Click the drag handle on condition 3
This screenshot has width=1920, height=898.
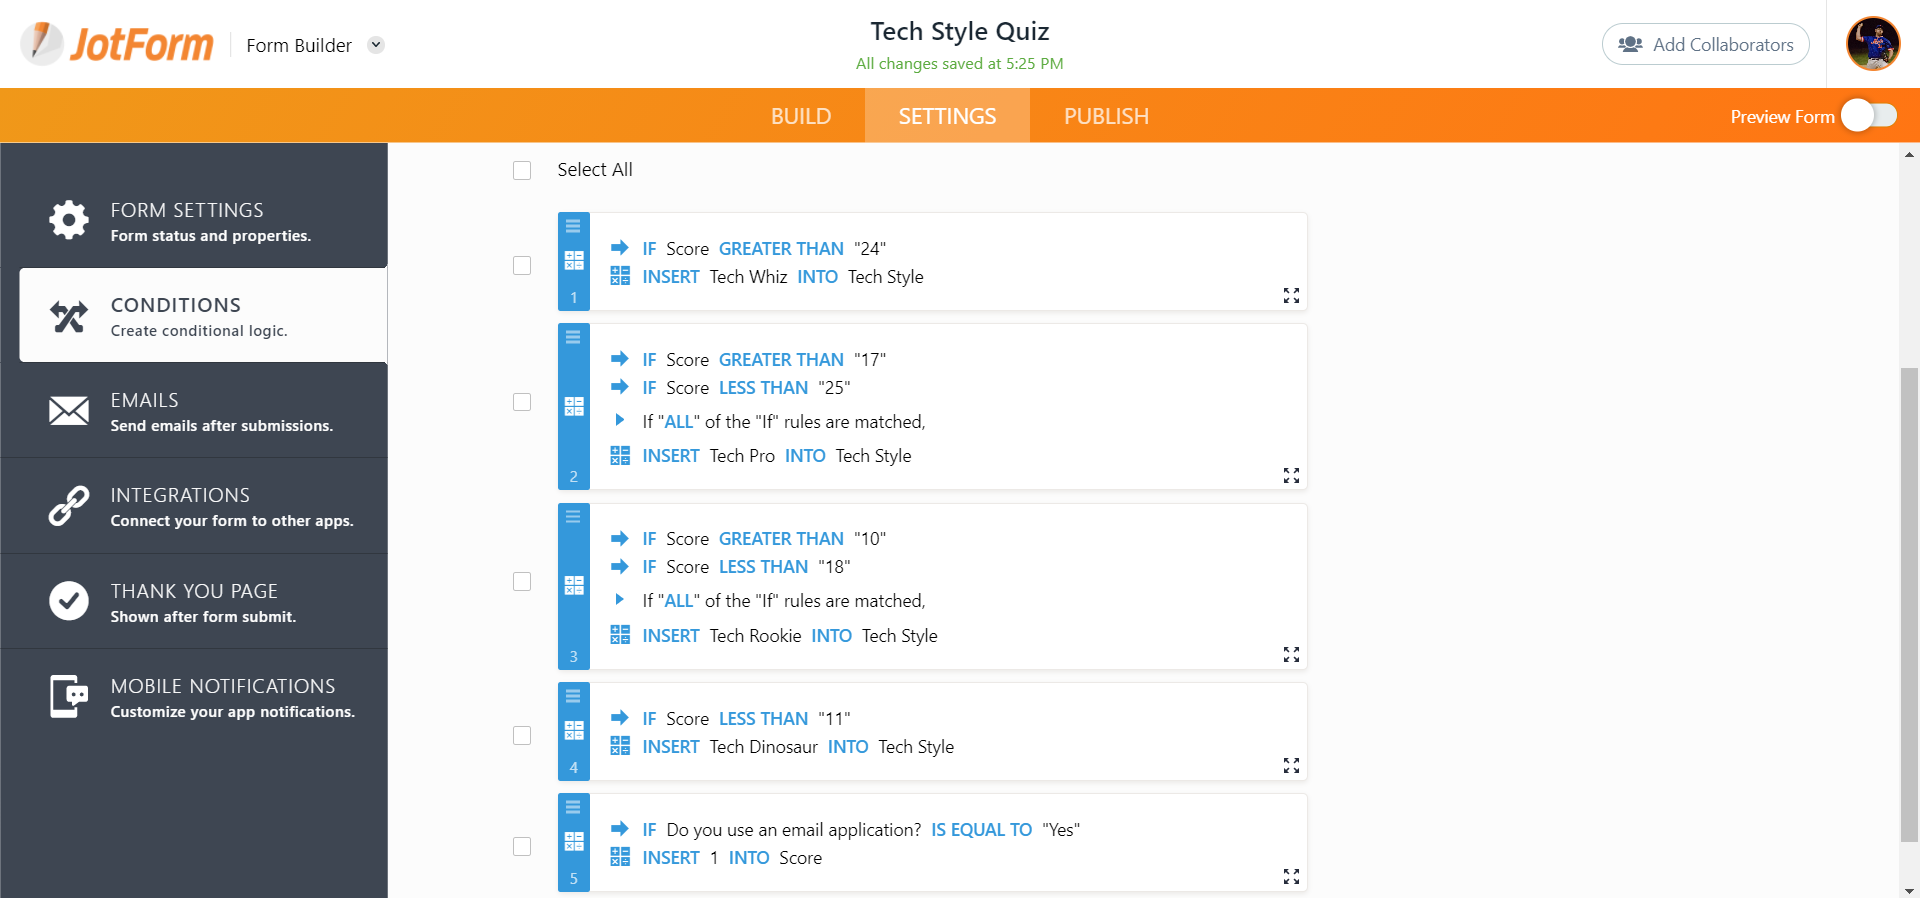pyautogui.click(x=573, y=517)
